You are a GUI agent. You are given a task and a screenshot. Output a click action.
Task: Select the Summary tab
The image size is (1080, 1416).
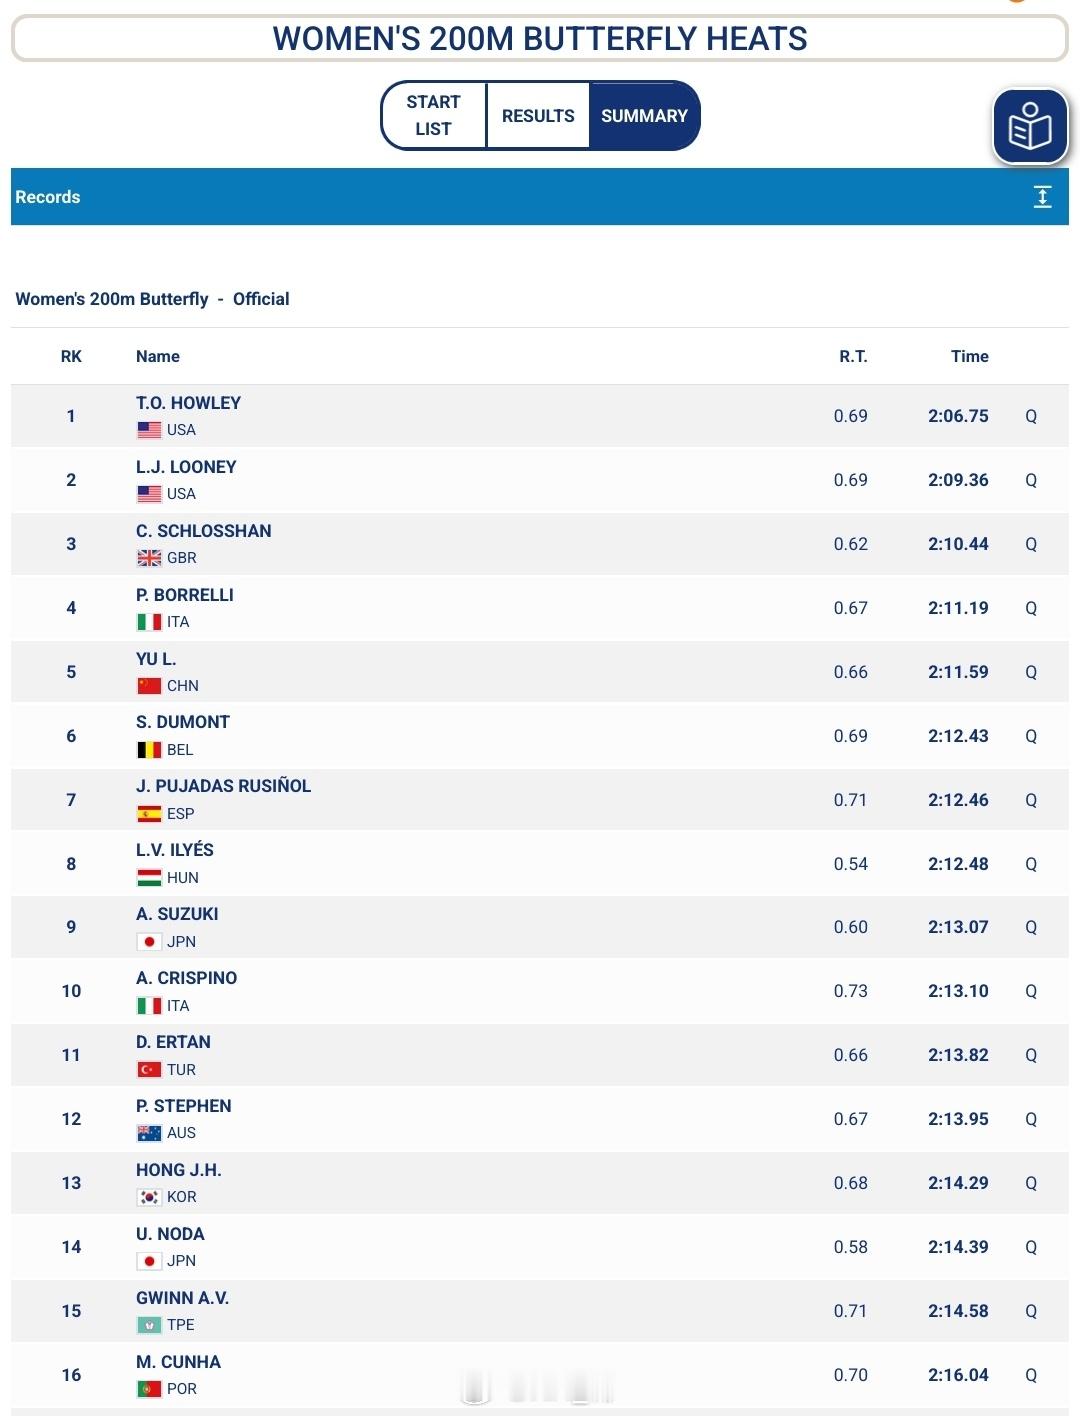click(644, 116)
